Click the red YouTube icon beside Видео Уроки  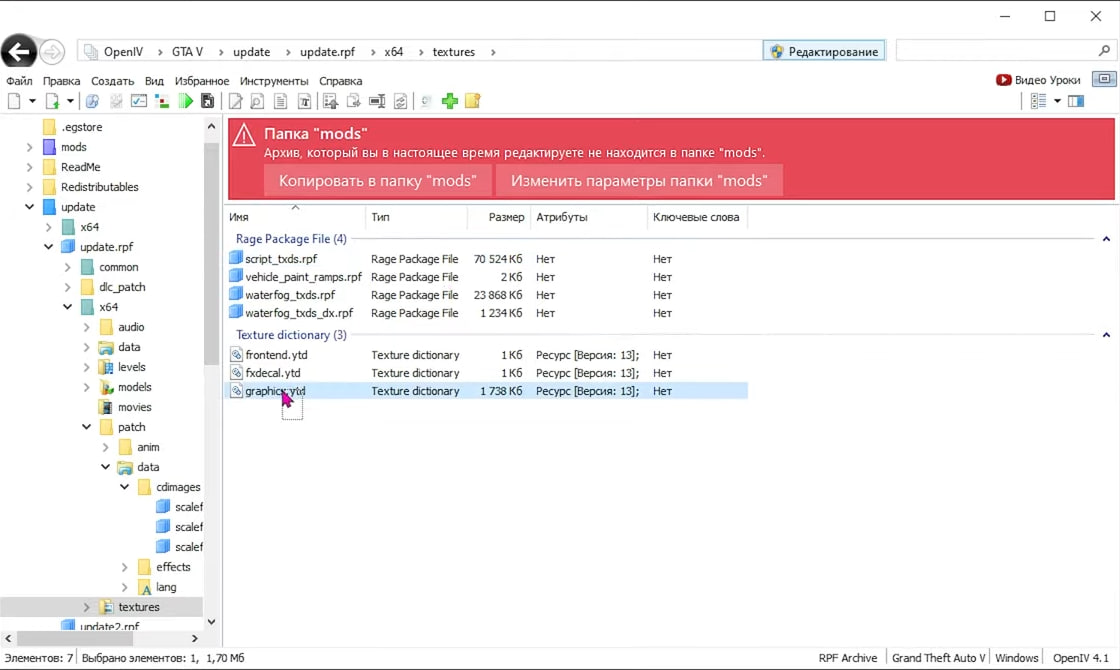[1004, 80]
